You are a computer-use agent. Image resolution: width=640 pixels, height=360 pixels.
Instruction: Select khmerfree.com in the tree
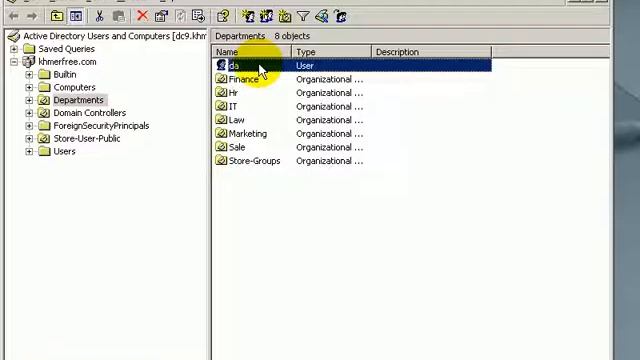[67, 62]
